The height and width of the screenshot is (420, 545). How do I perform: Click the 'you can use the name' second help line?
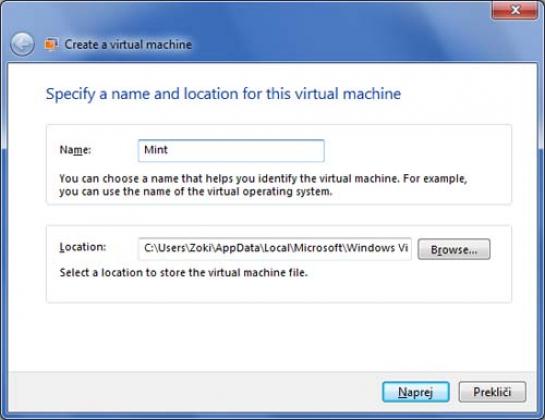click(196, 192)
